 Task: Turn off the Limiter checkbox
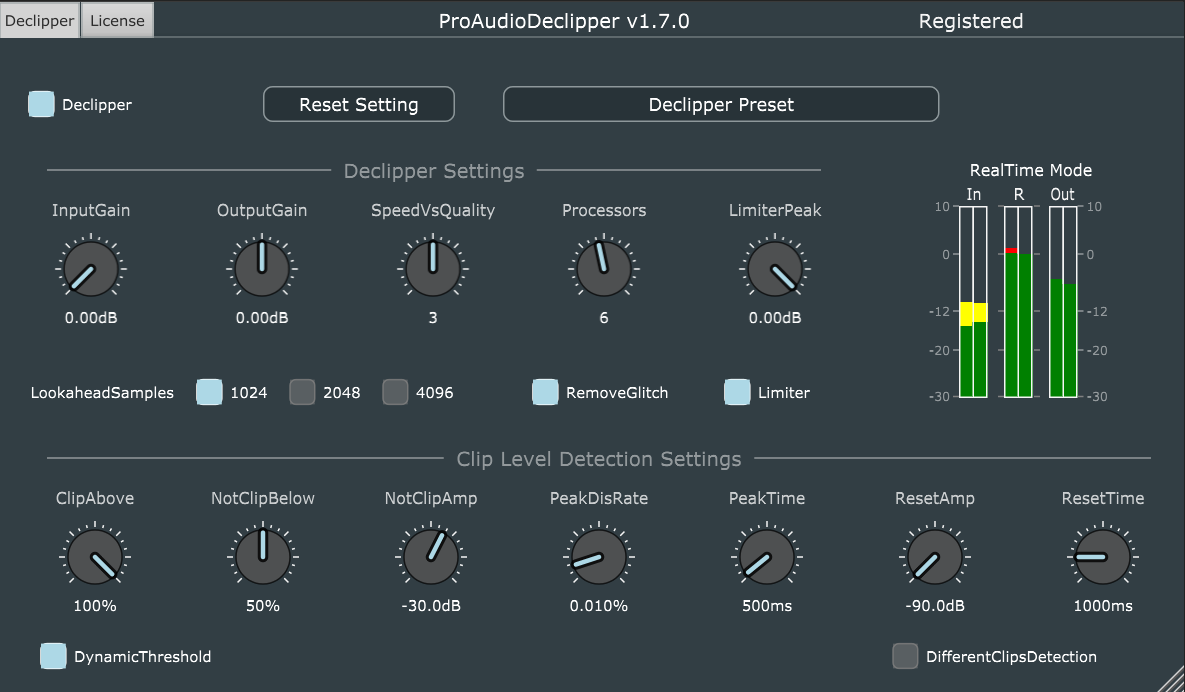737,392
